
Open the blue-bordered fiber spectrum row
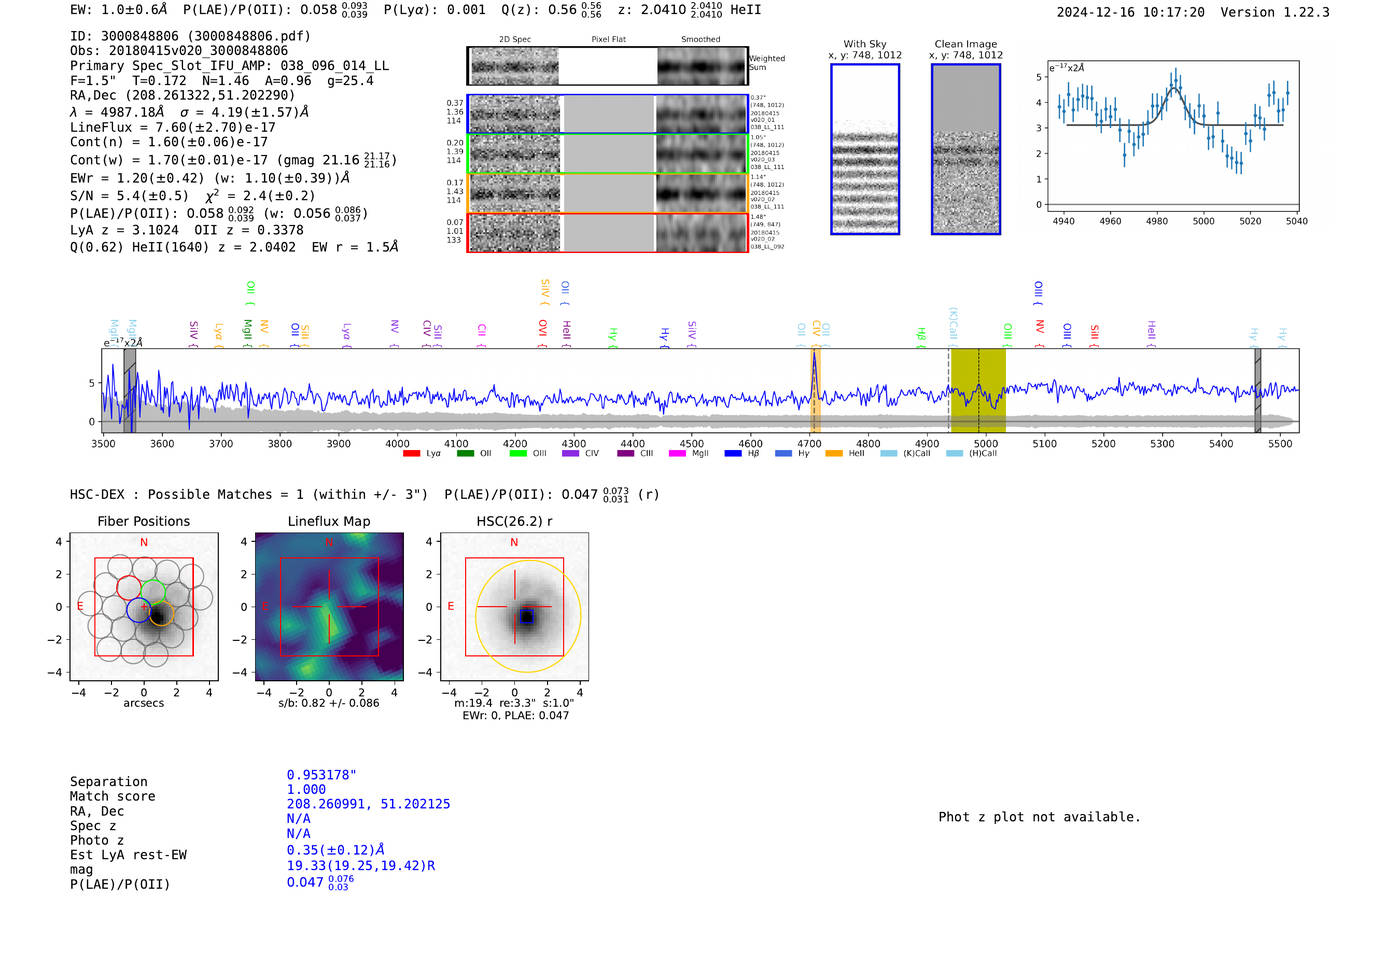point(607,114)
